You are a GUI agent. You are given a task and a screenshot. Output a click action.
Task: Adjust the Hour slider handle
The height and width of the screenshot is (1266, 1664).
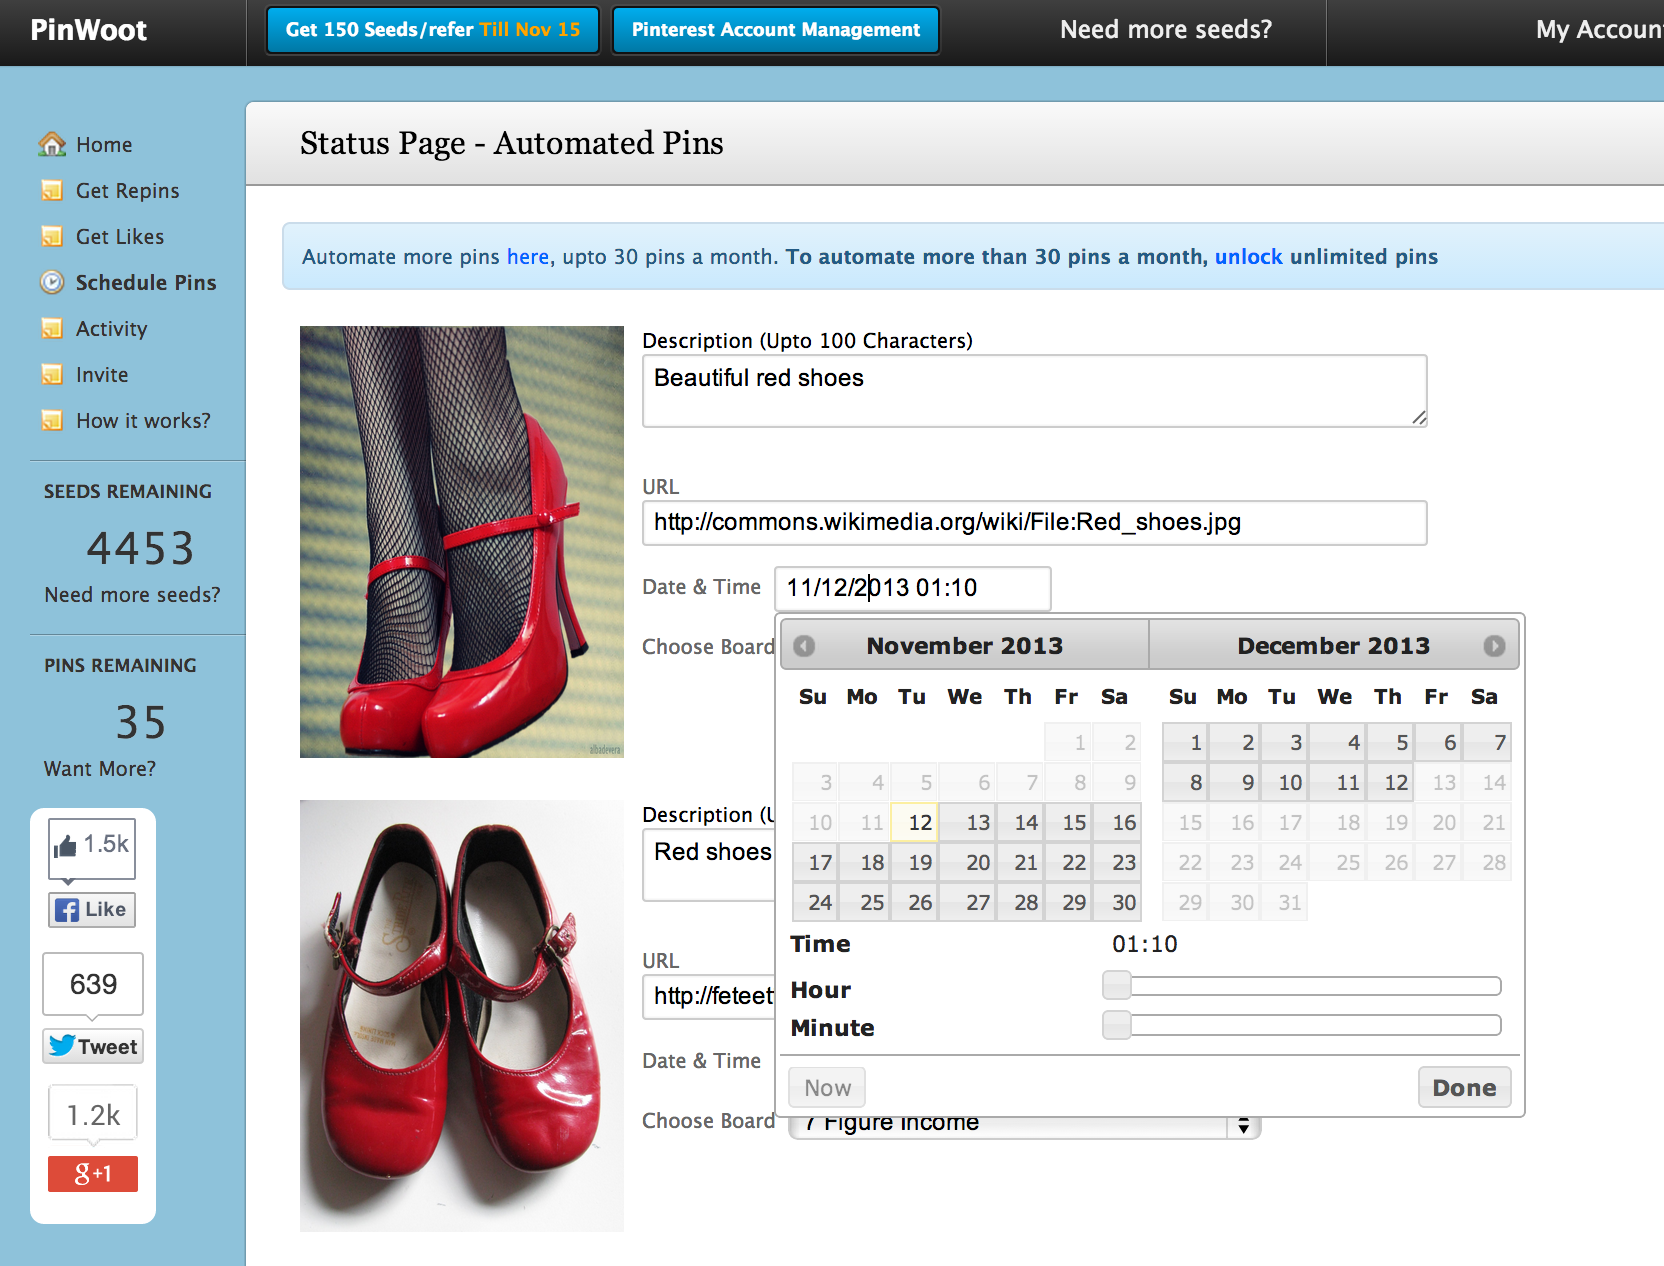(x=1117, y=986)
